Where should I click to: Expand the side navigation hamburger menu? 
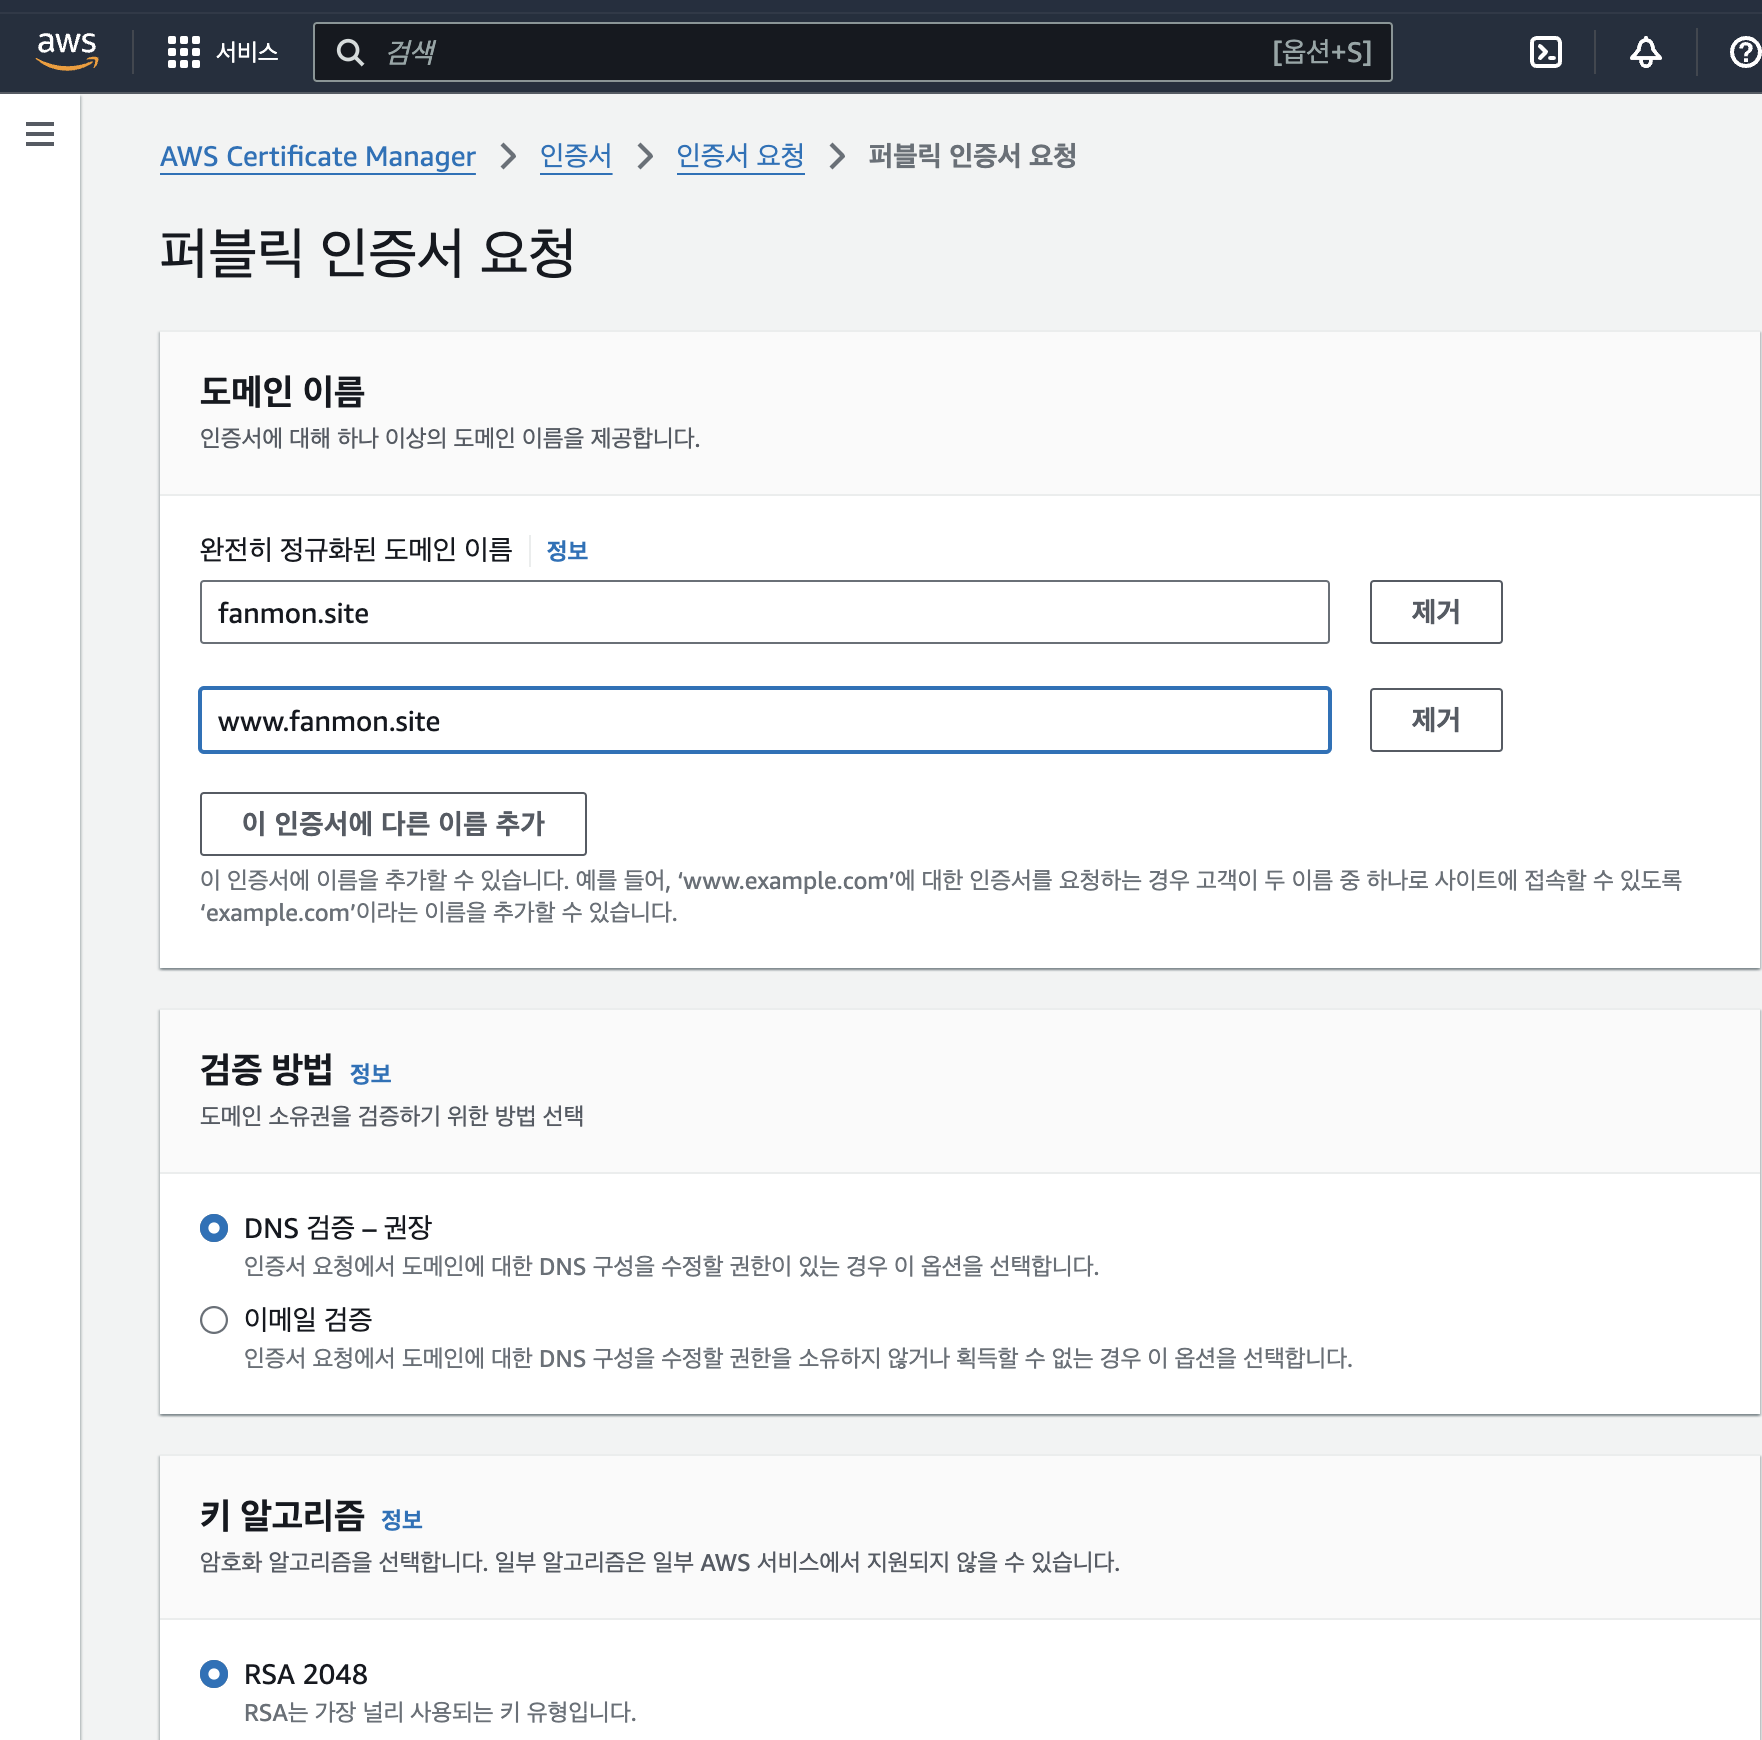coord(40,134)
